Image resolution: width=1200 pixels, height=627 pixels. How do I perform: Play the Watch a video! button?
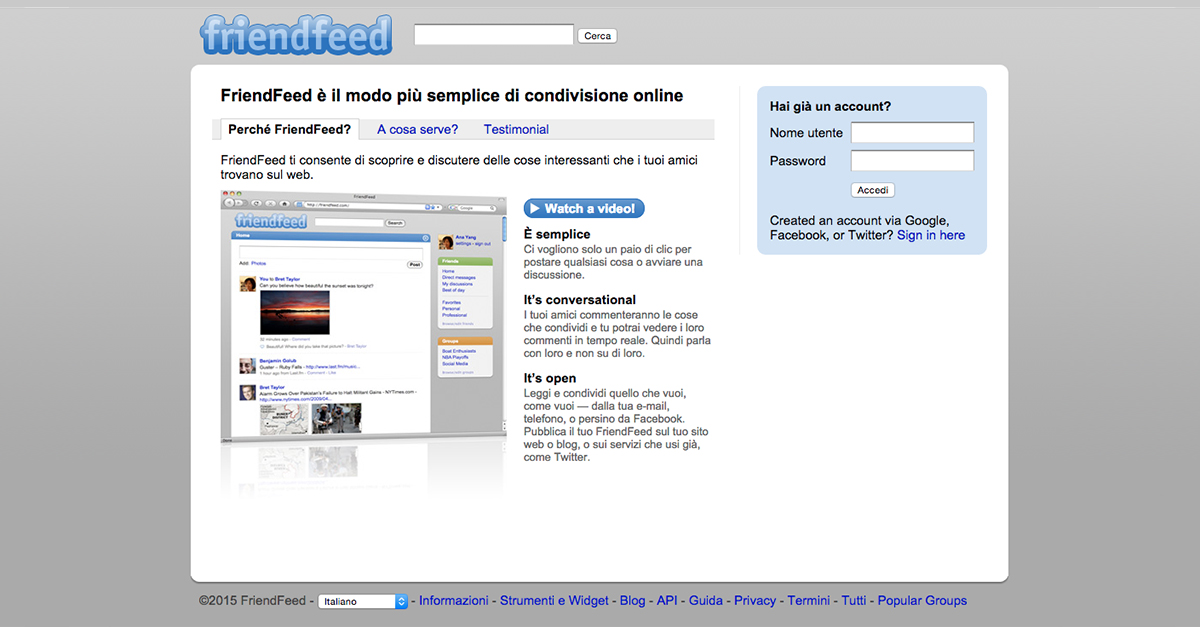click(x=584, y=208)
